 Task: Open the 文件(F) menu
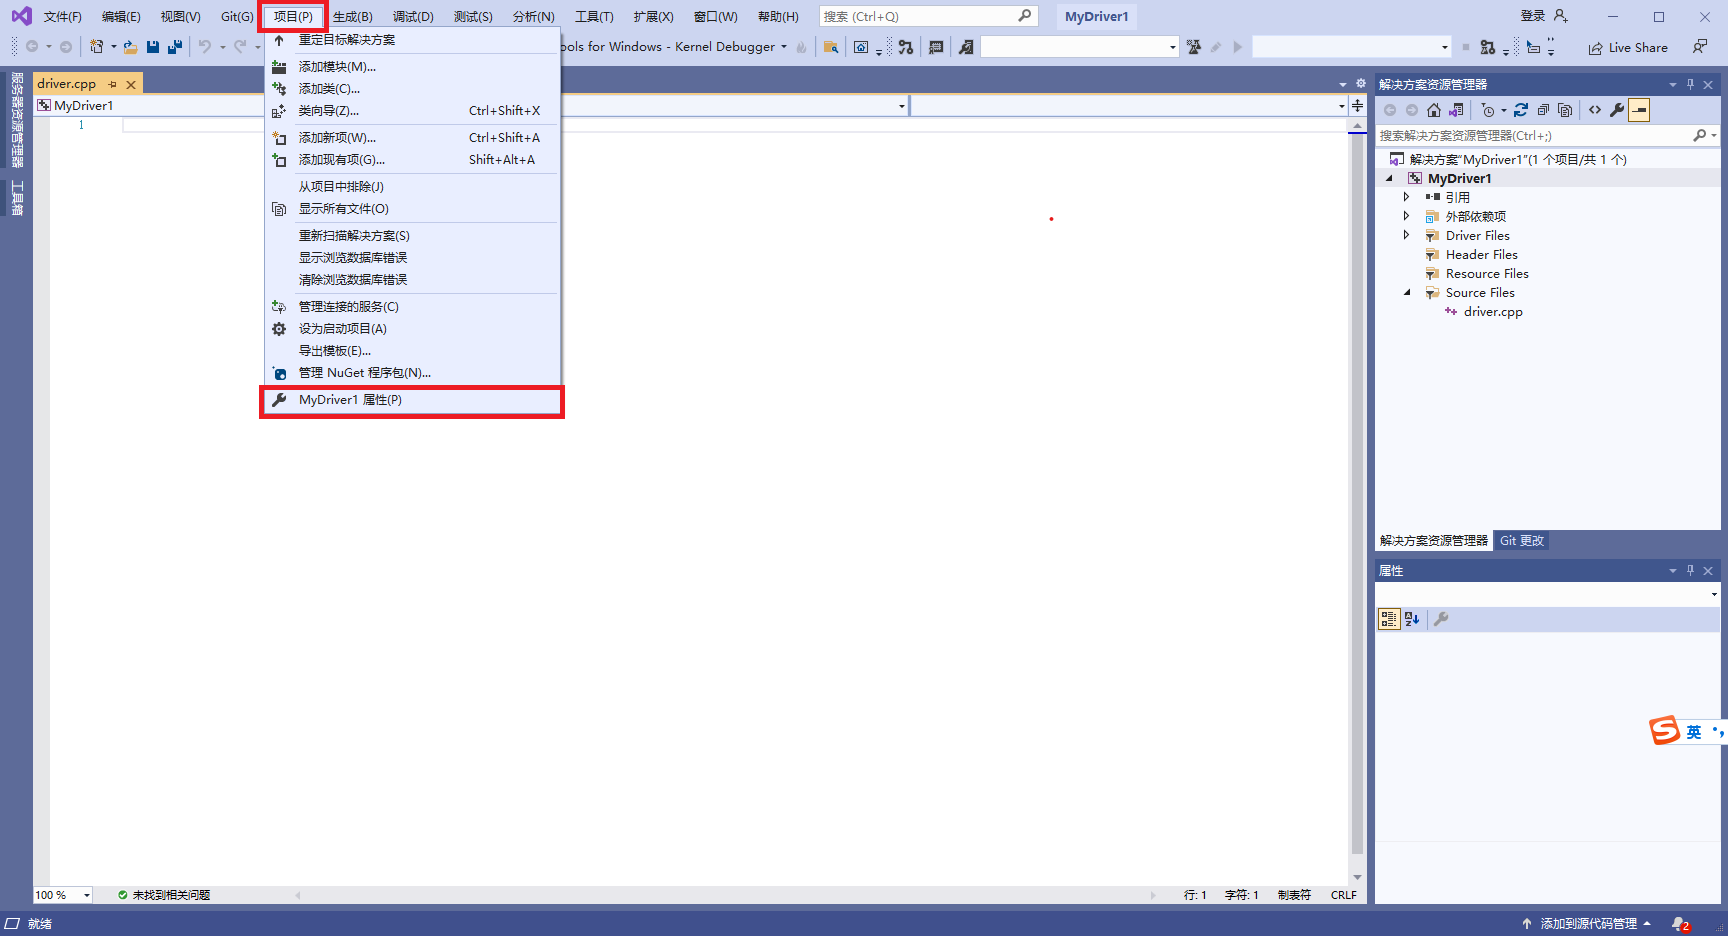pos(62,16)
